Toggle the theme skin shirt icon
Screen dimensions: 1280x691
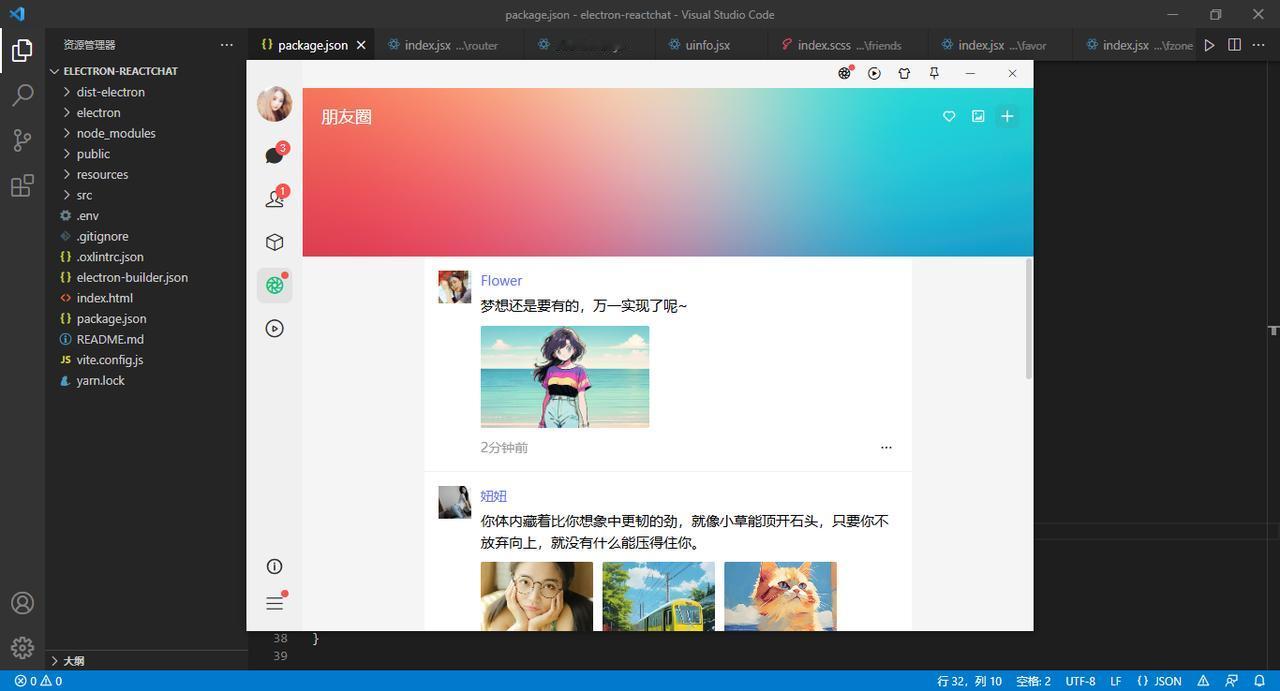[x=904, y=73]
